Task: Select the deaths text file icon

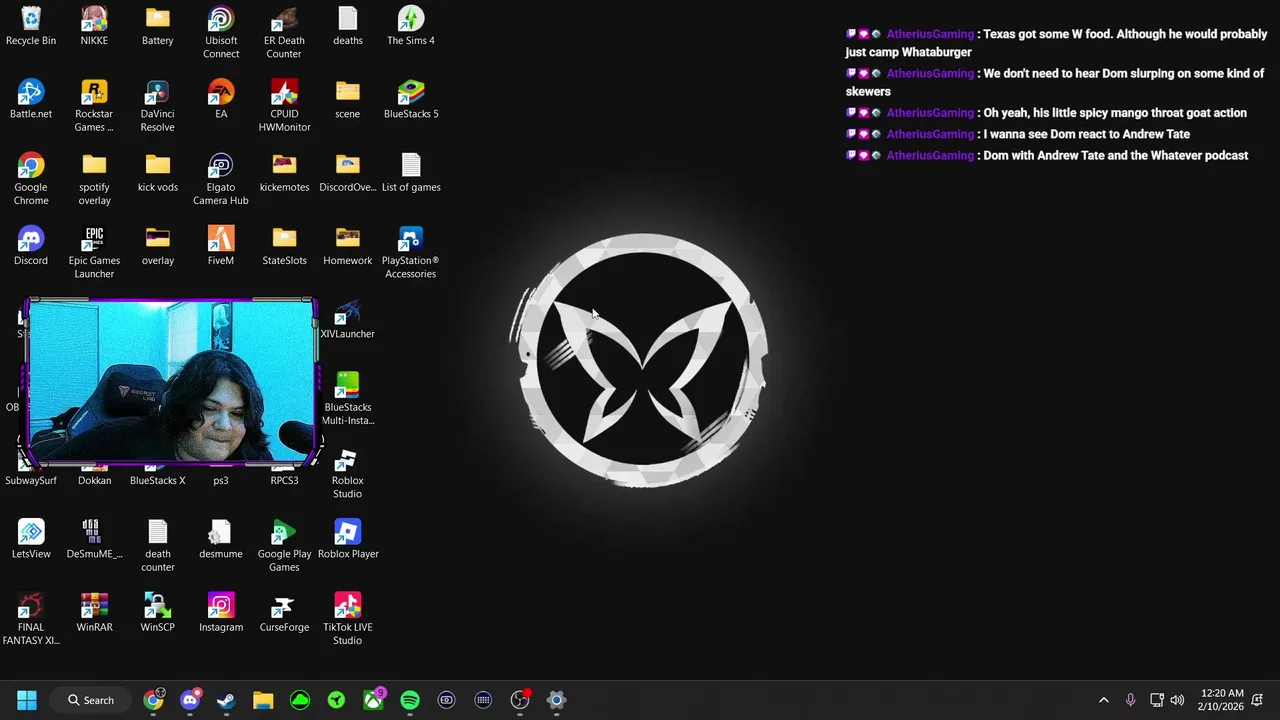Action: (x=347, y=26)
